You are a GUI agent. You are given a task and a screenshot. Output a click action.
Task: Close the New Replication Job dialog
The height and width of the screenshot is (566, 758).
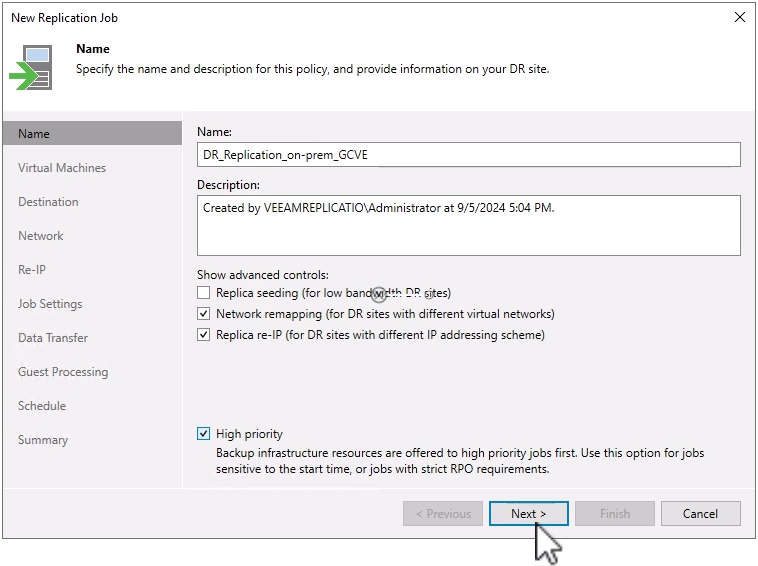click(740, 18)
